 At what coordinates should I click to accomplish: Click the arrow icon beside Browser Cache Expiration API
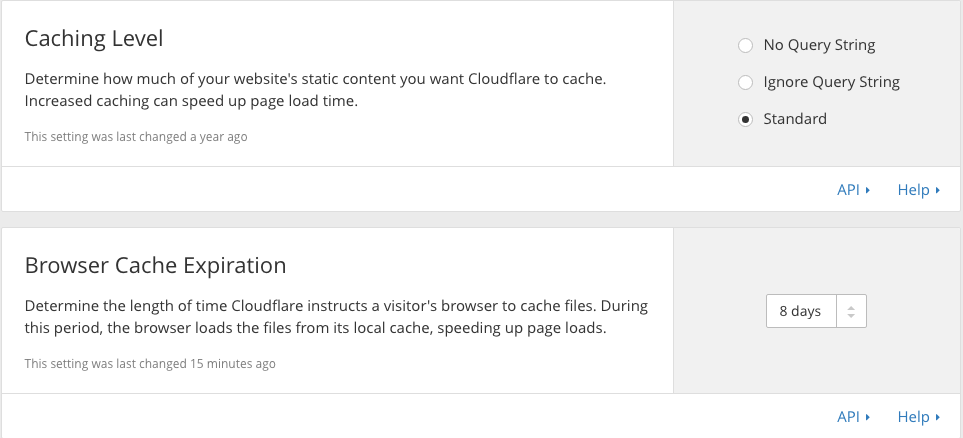click(868, 417)
